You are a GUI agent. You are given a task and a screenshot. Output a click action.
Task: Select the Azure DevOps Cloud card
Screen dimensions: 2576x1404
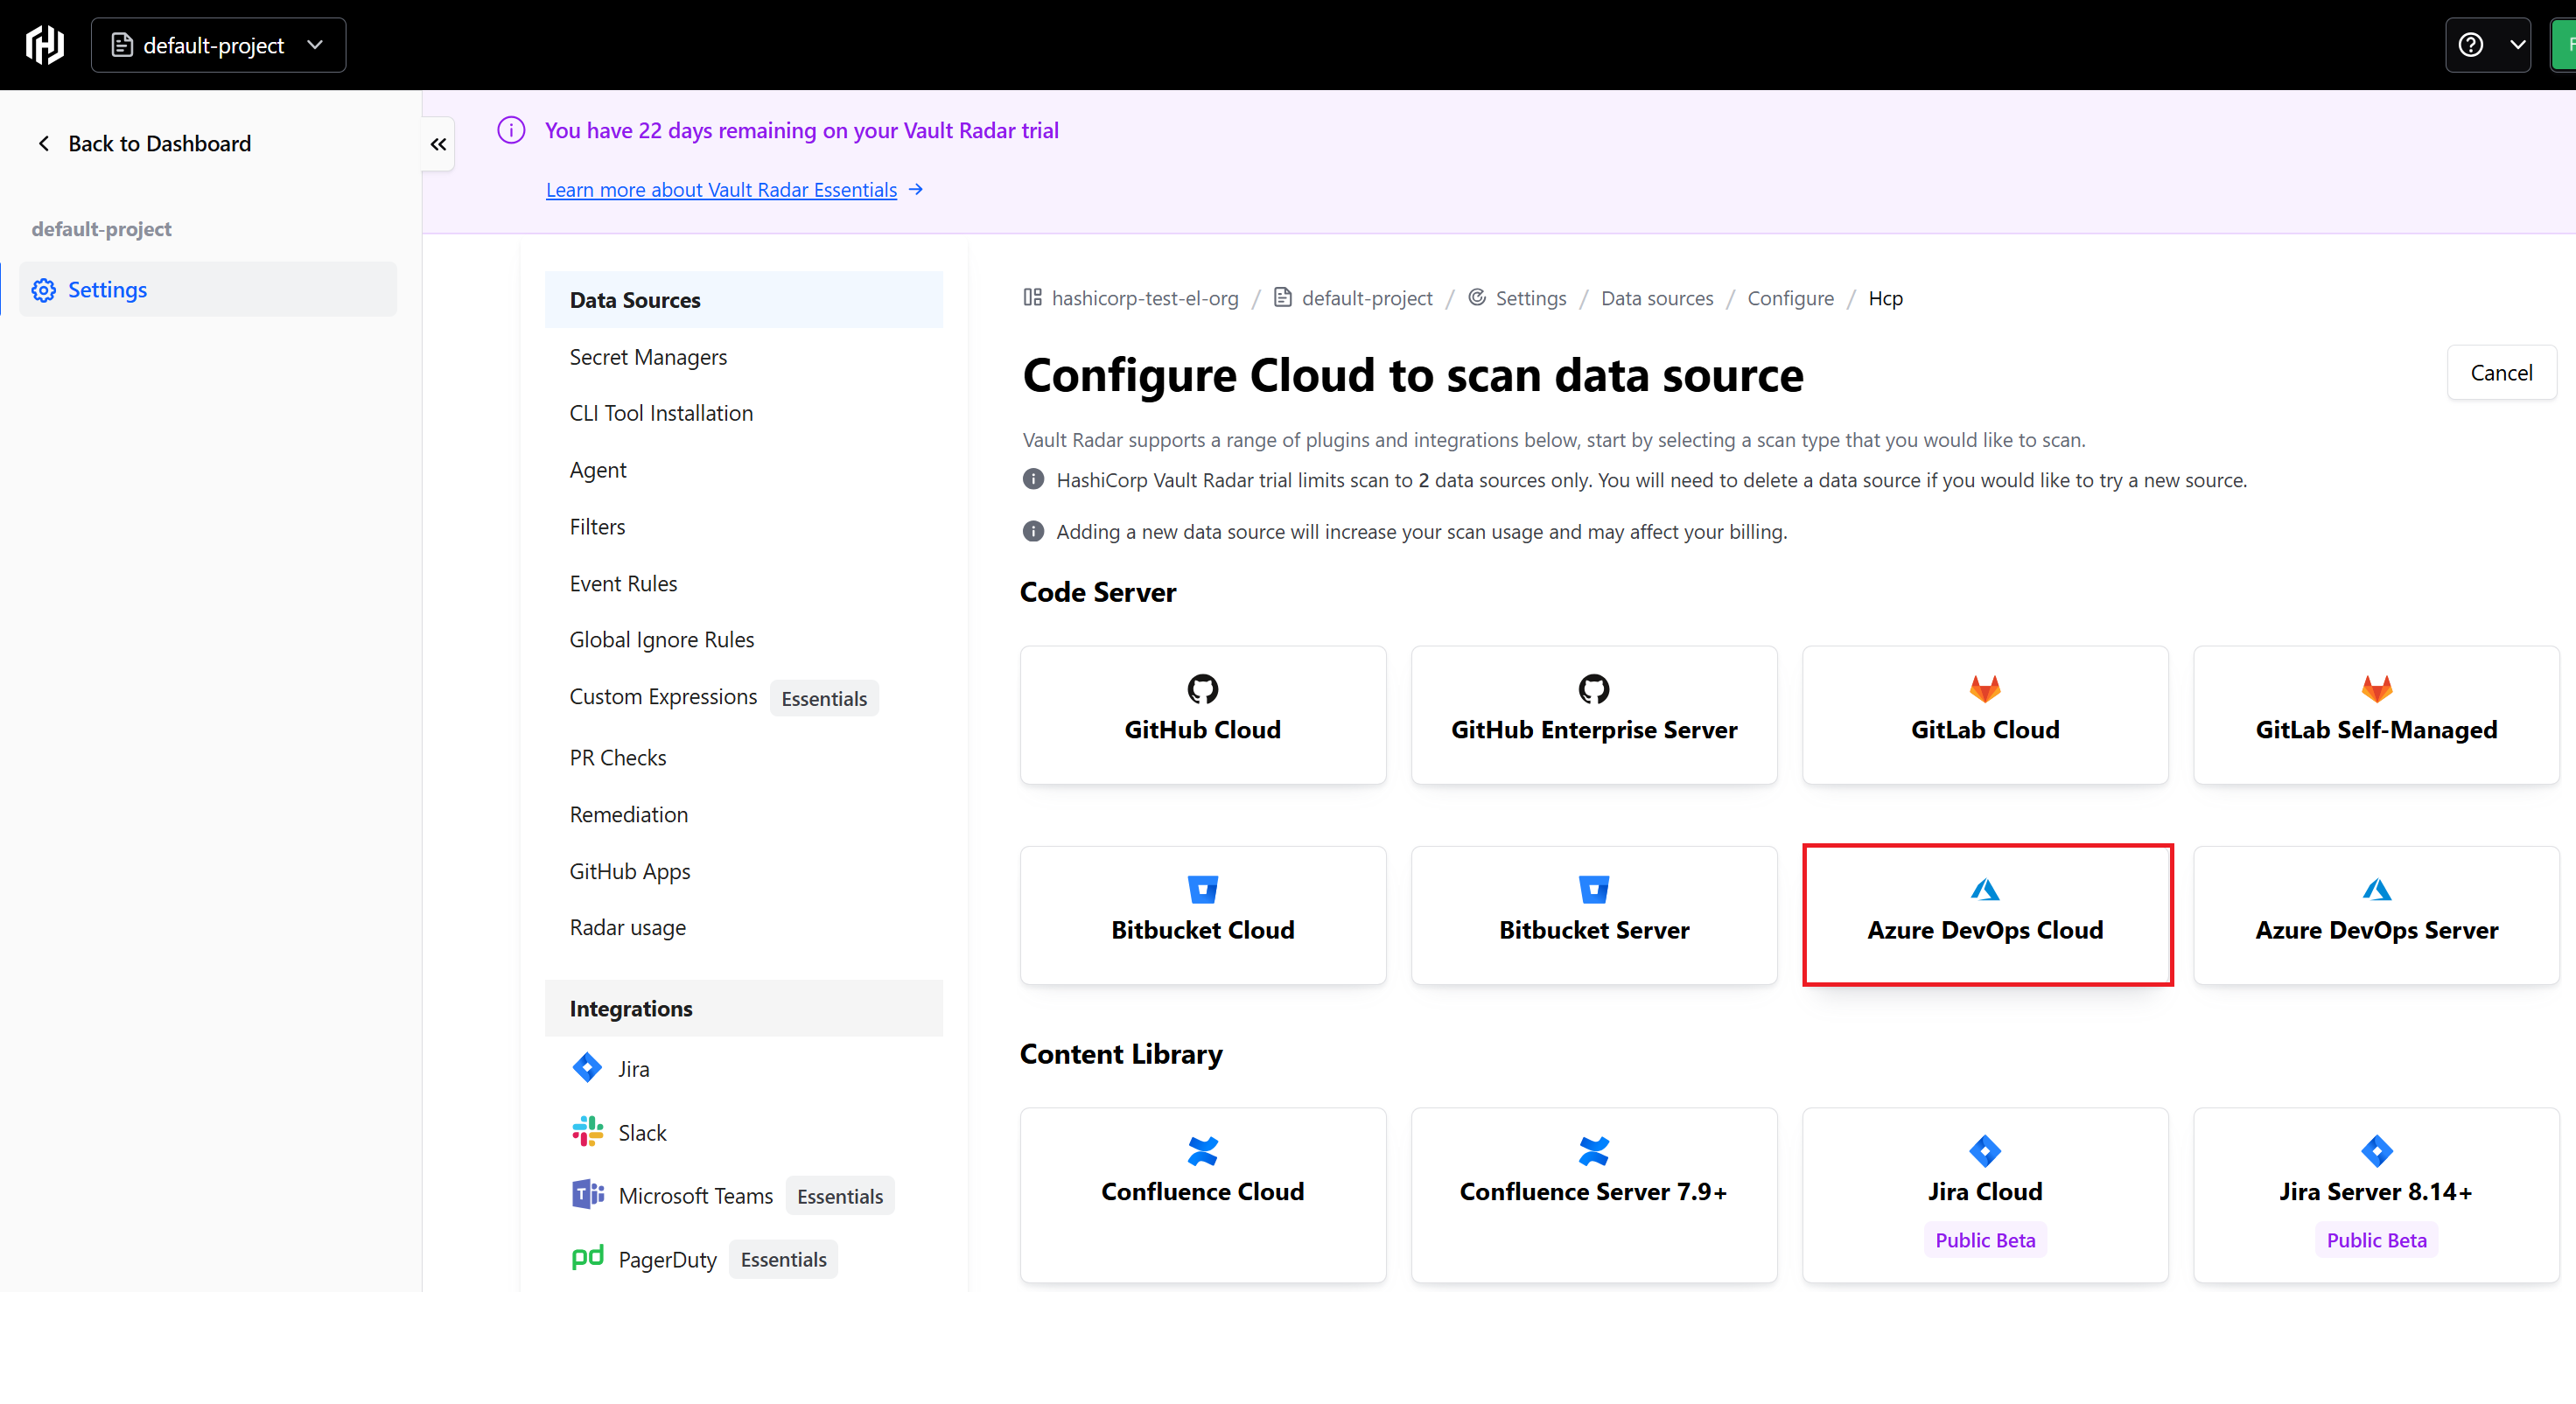tap(1986, 915)
